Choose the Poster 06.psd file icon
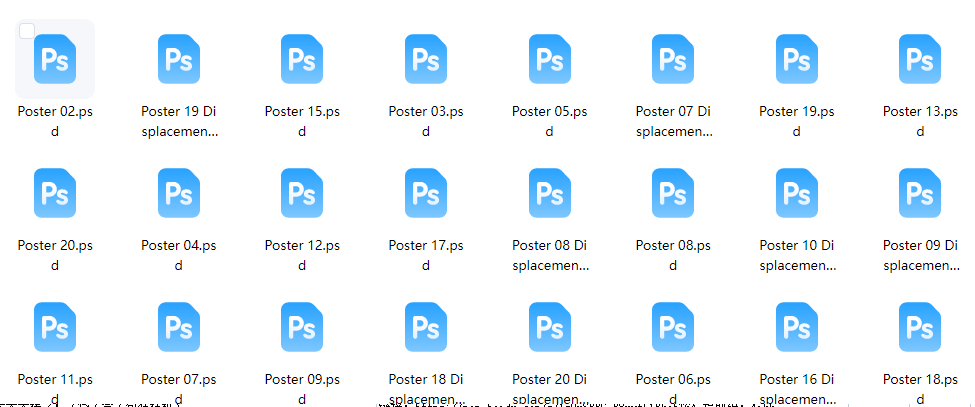The height and width of the screenshot is (407, 975). (x=673, y=327)
